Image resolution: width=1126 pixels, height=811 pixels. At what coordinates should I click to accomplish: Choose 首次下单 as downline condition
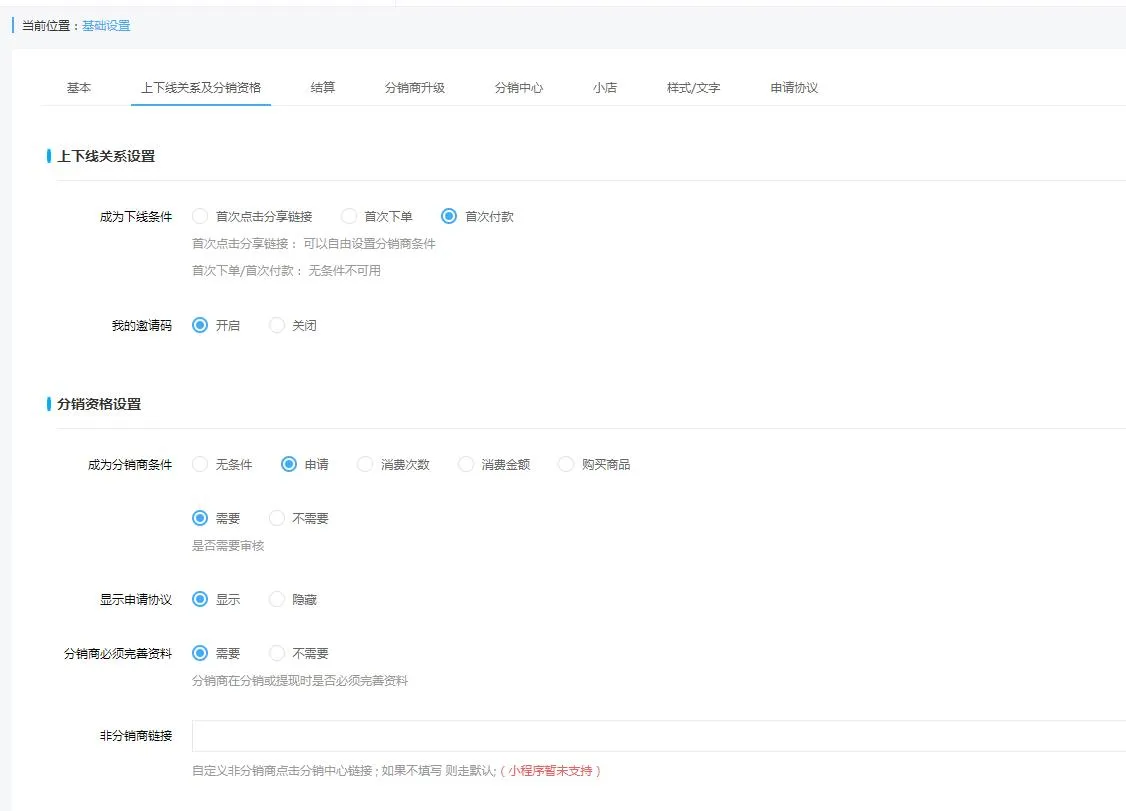(349, 216)
